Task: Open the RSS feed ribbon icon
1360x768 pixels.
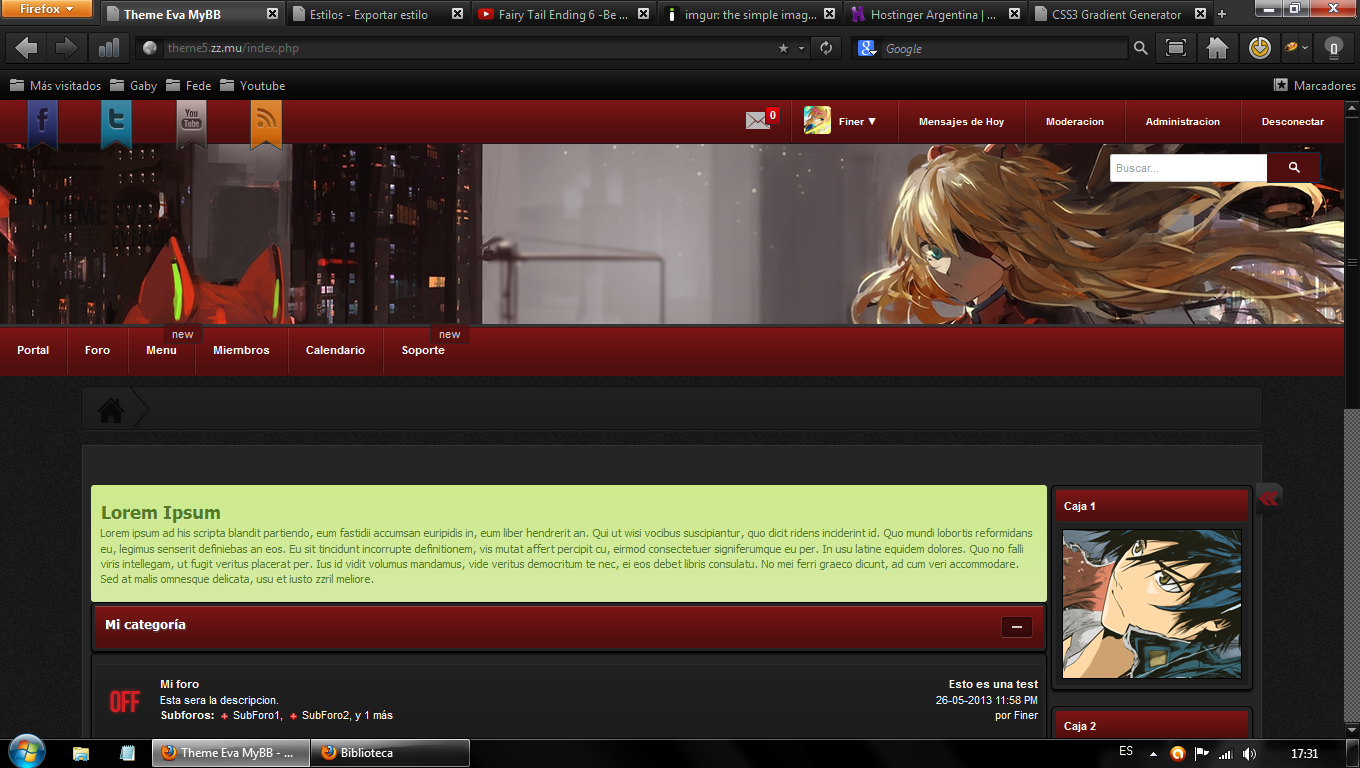Action: (266, 124)
